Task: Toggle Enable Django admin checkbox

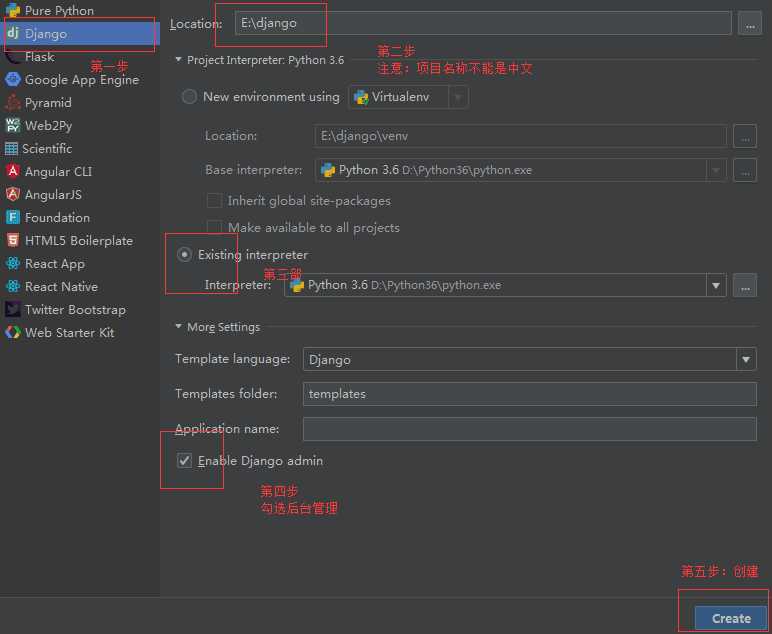Action: coord(184,461)
